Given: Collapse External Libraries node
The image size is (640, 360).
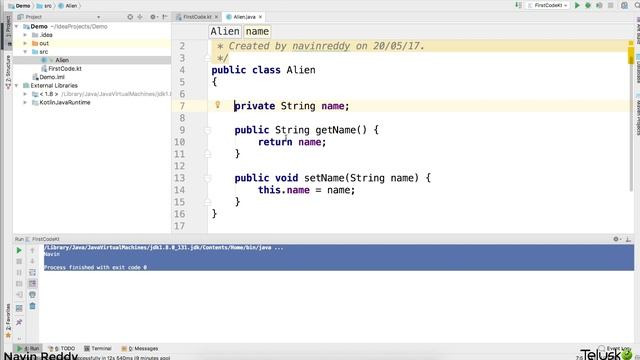Looking at the screenshot, I should pyautogui.click(x=17, y=86).
